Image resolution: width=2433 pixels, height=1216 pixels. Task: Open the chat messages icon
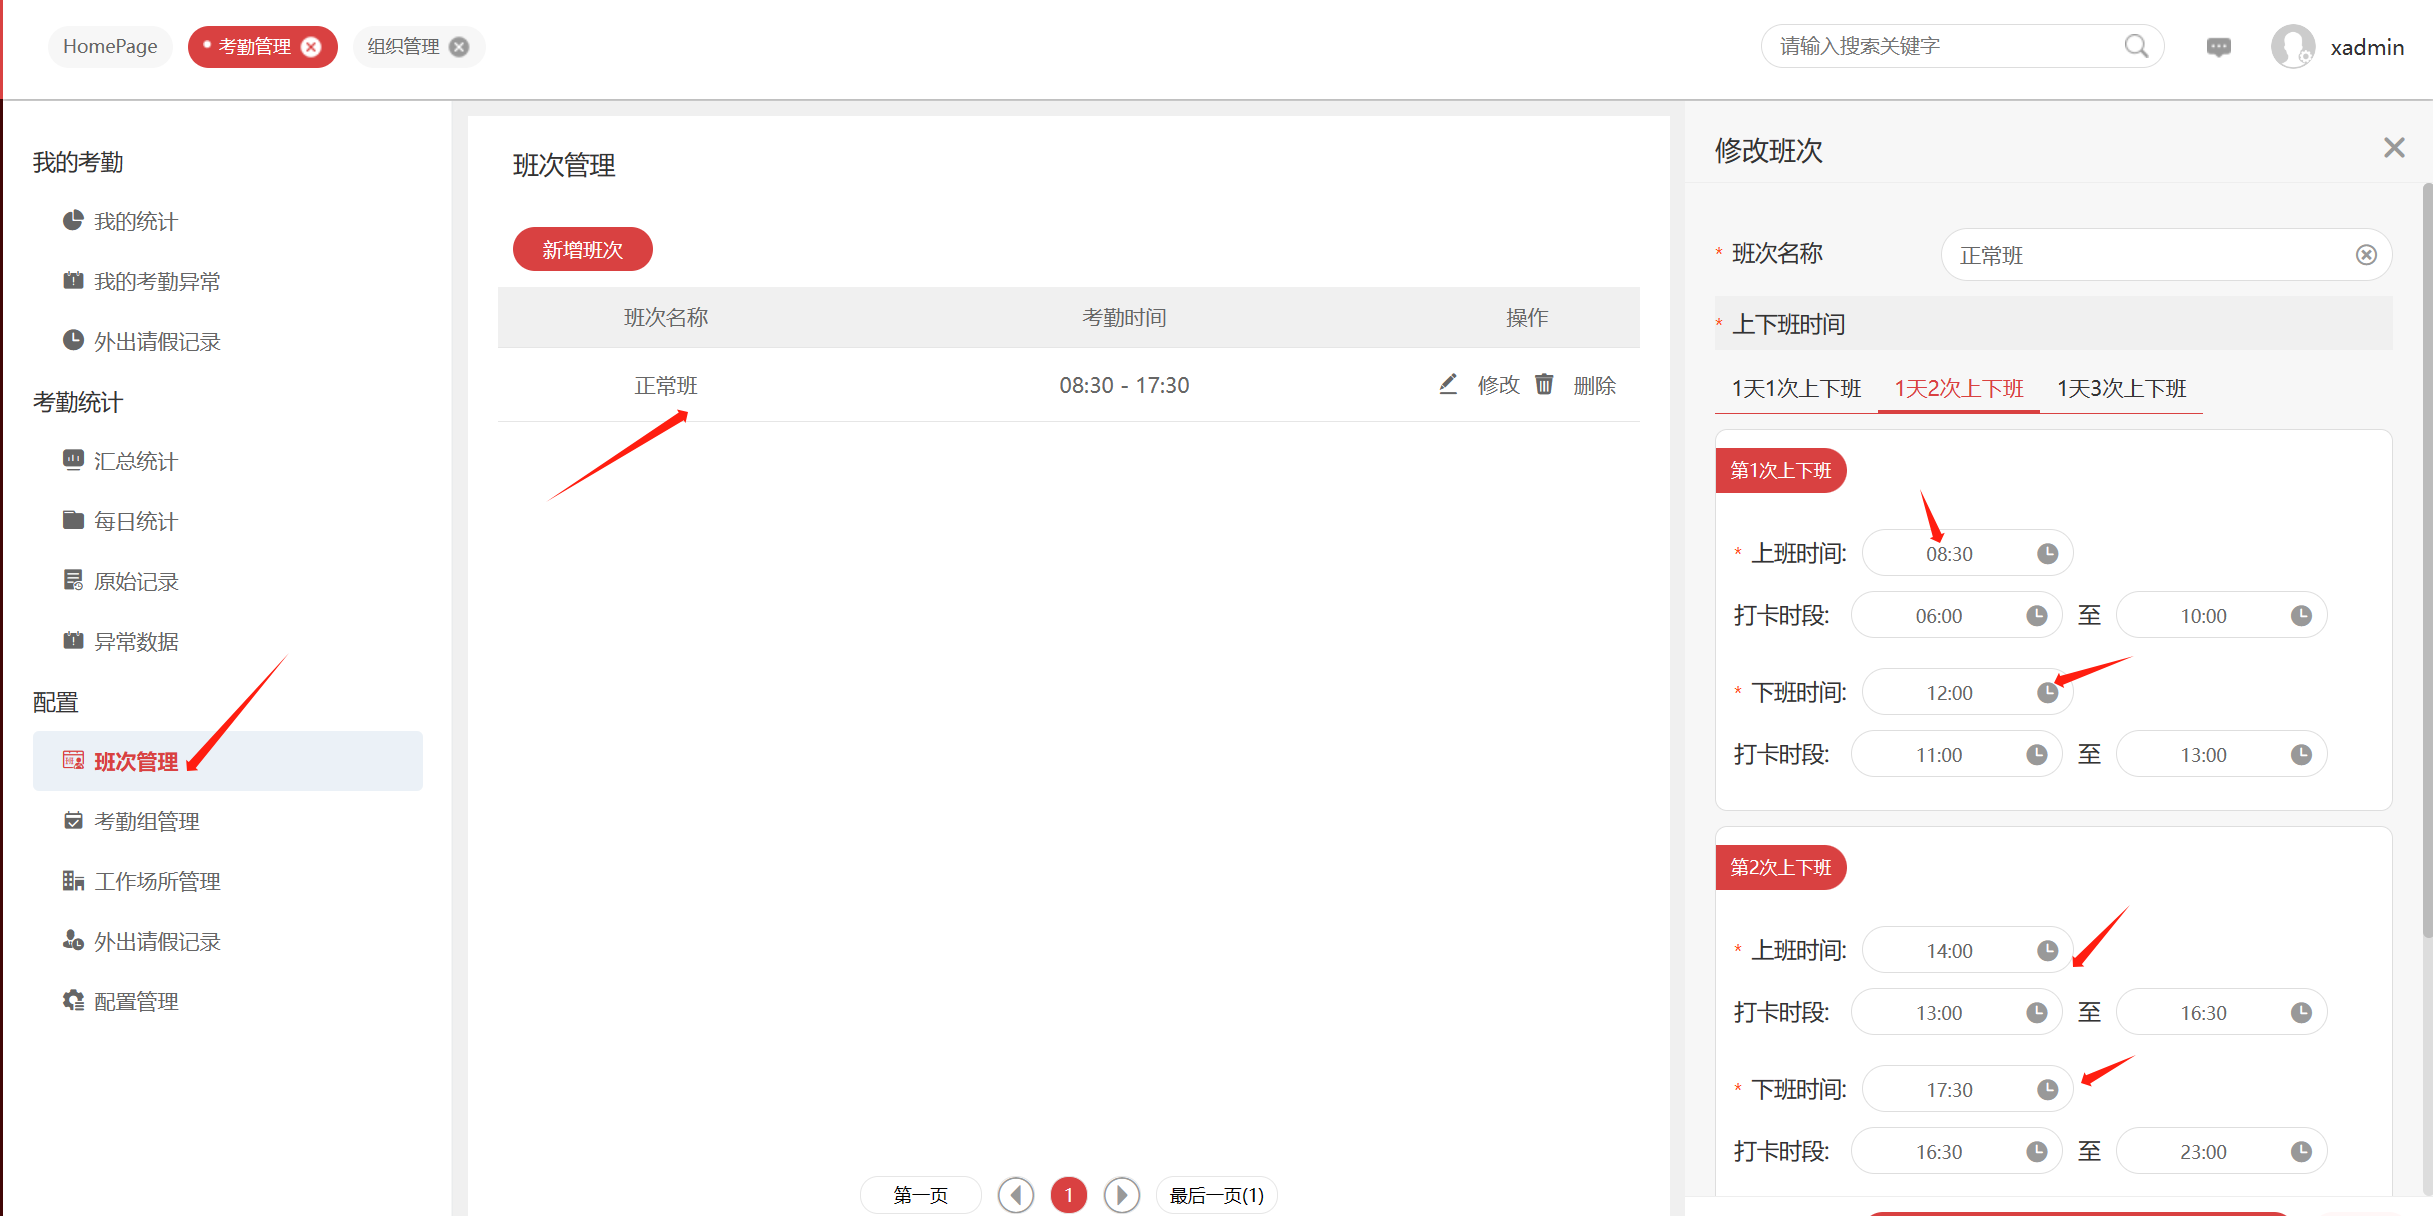(x=2218, y=47)
